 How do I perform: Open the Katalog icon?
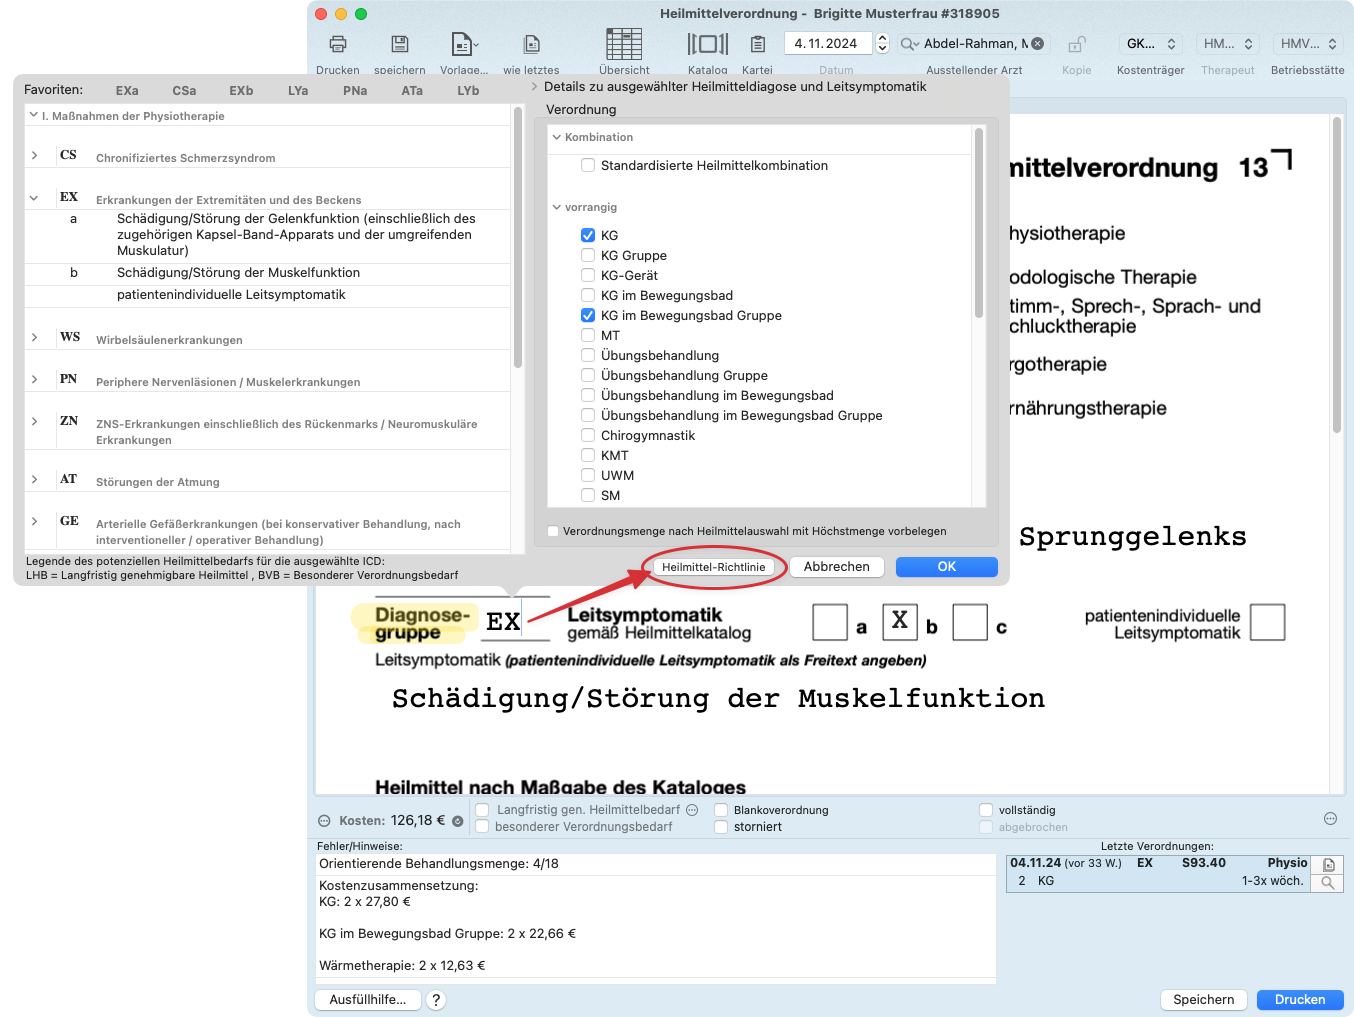tap(708, 44)
